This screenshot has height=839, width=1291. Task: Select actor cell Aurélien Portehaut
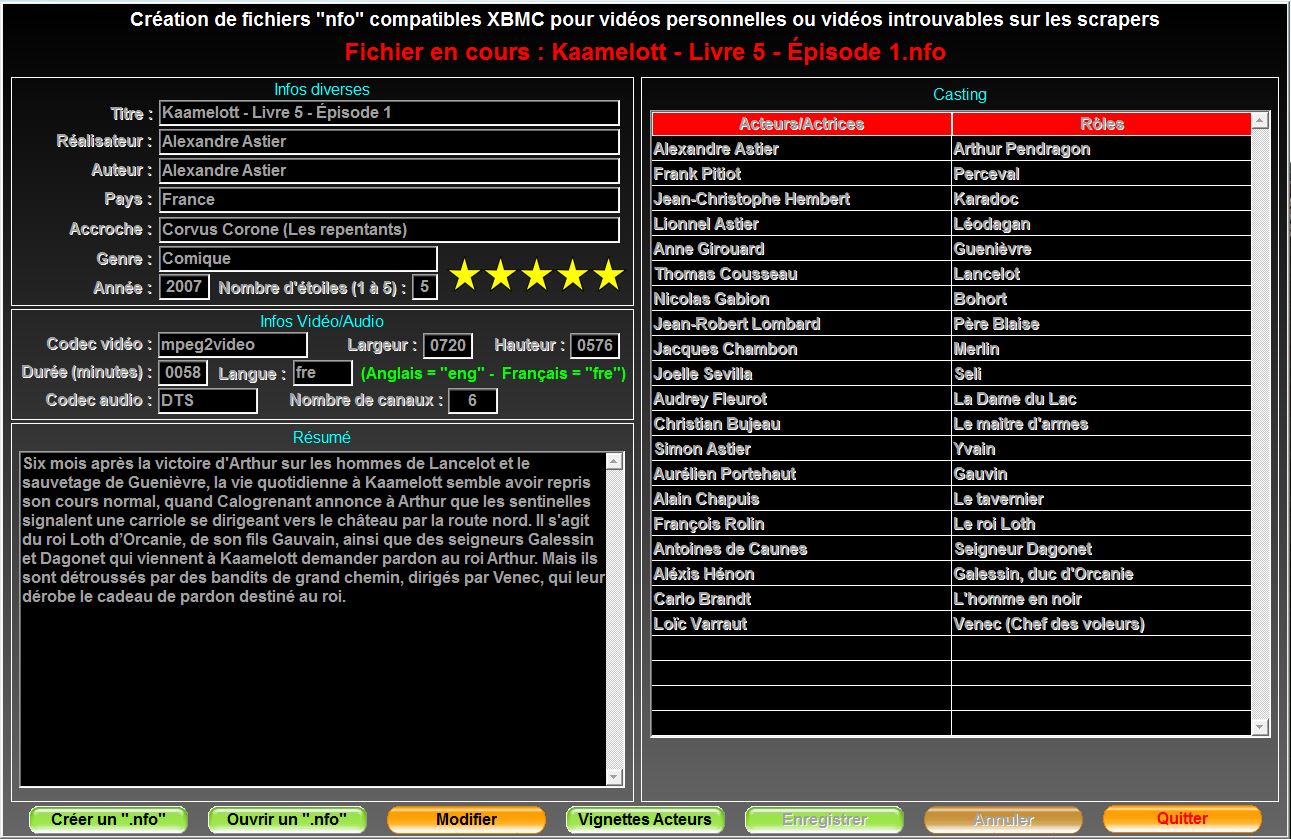point(801,474)
